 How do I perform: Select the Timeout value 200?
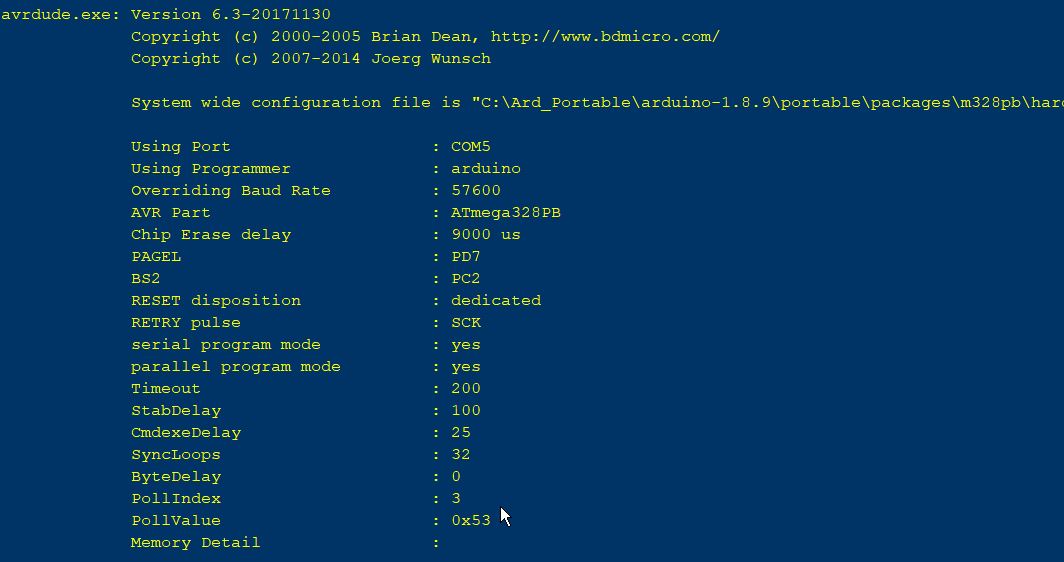tap(466, 389)
